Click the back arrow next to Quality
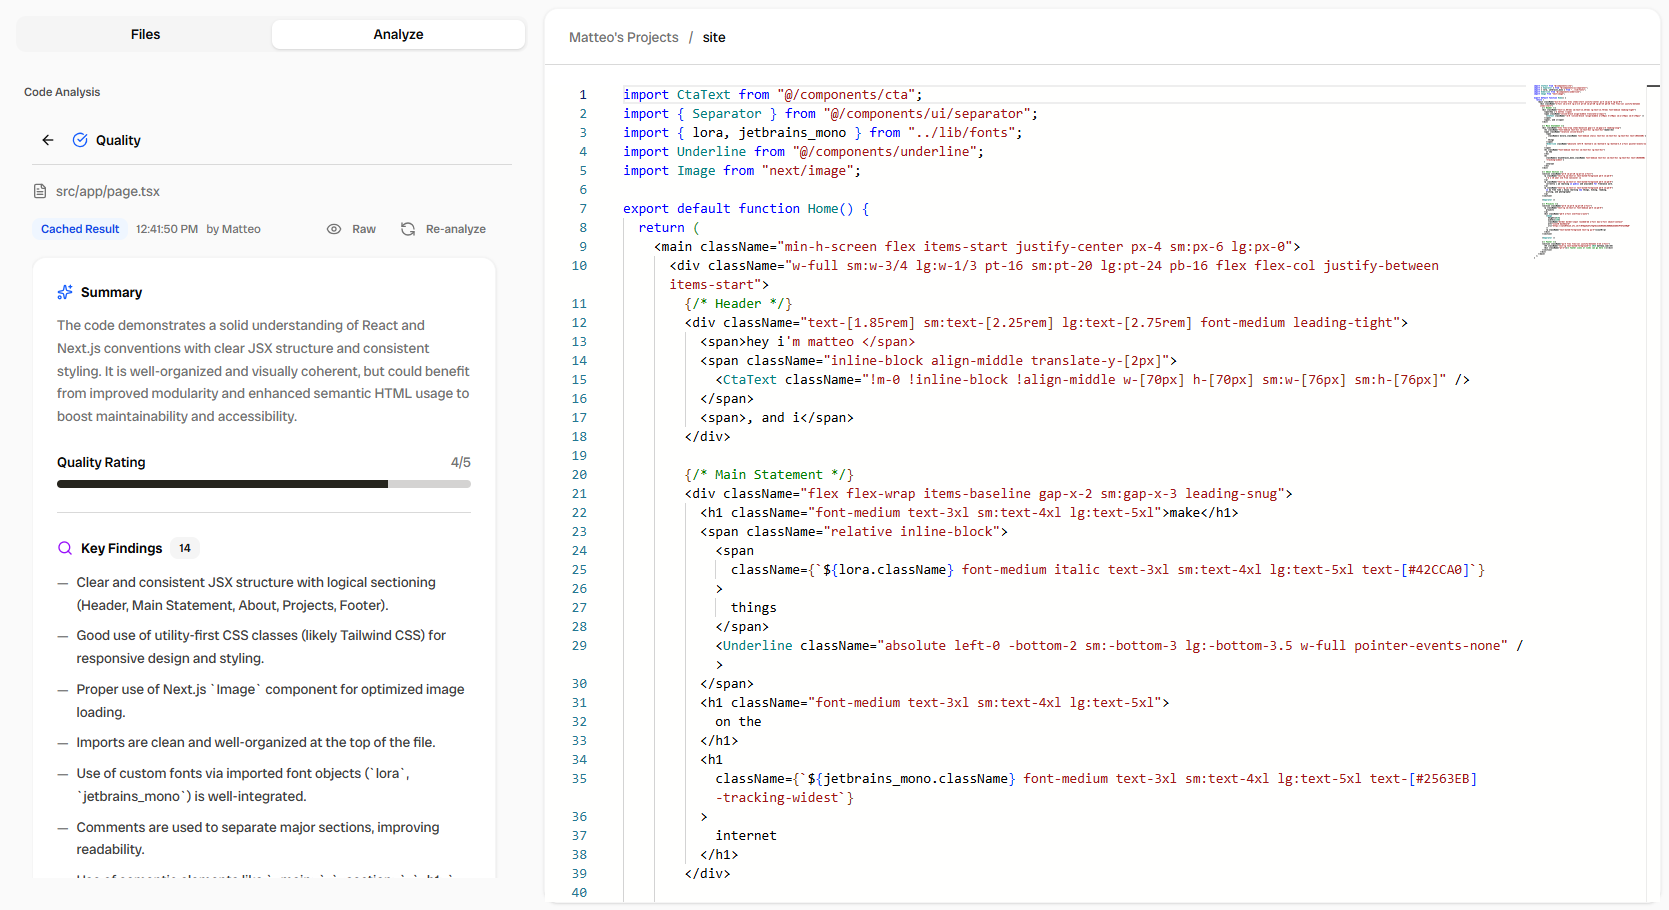 pyautogui.click(x=48, y=140)
